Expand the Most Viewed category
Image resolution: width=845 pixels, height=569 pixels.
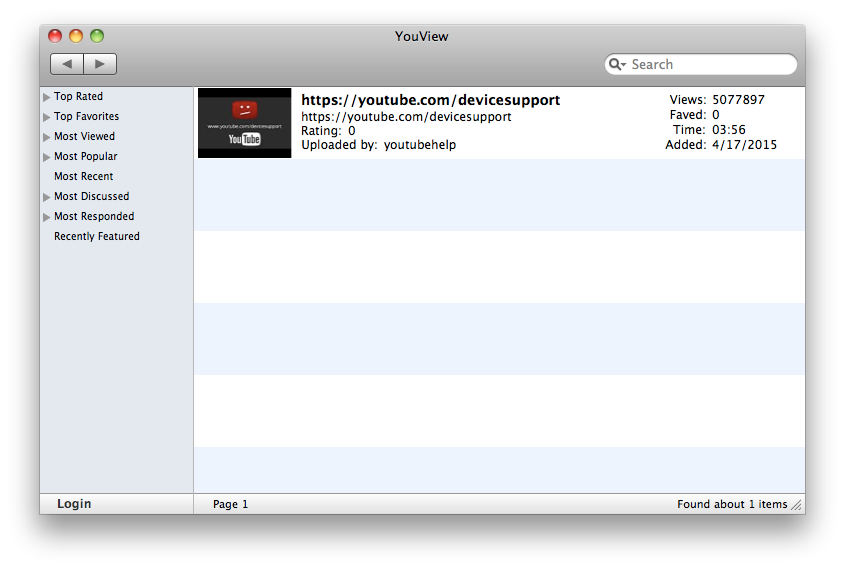[x=46, y=137]
